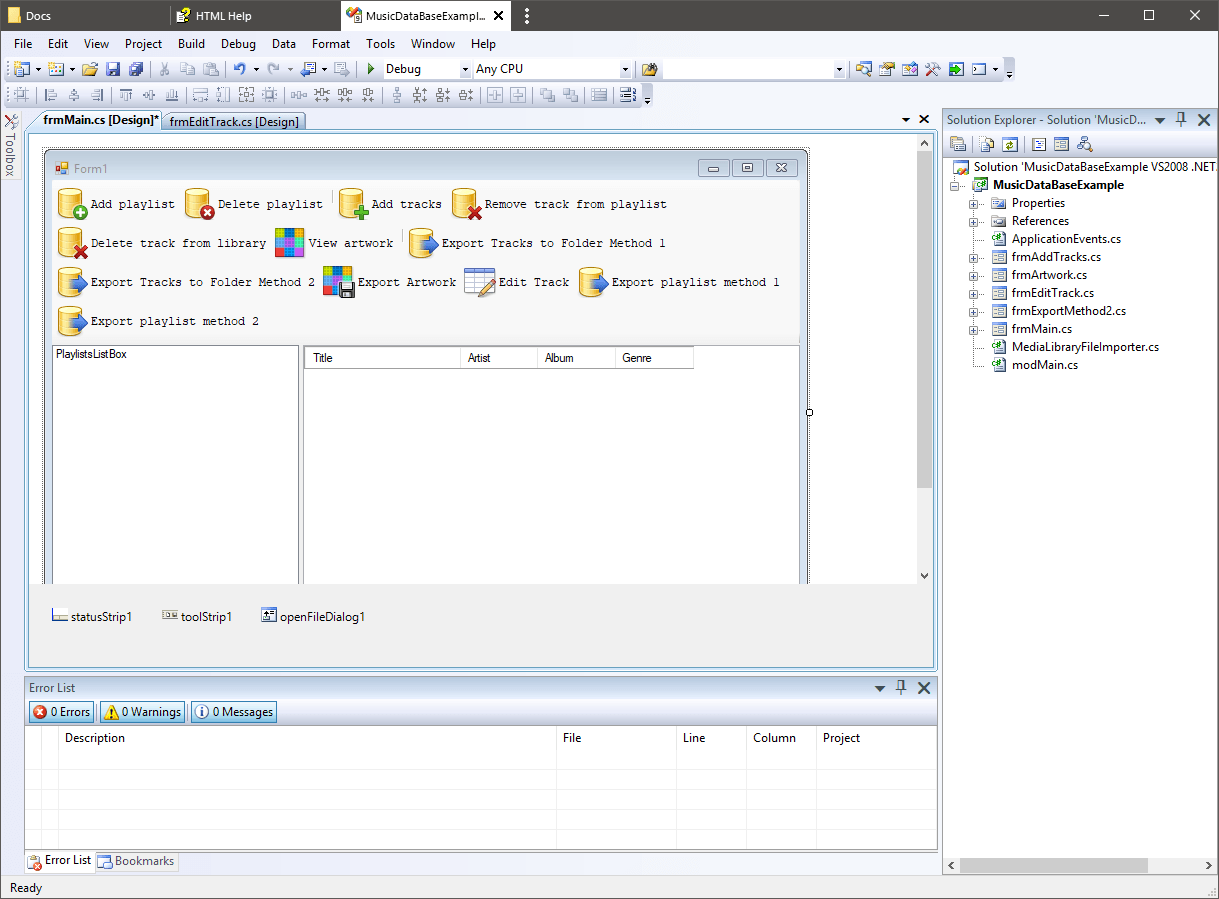Screen dimensions: 1219x899
Task: Click the Start Debugging play icon
Action: 370,69
